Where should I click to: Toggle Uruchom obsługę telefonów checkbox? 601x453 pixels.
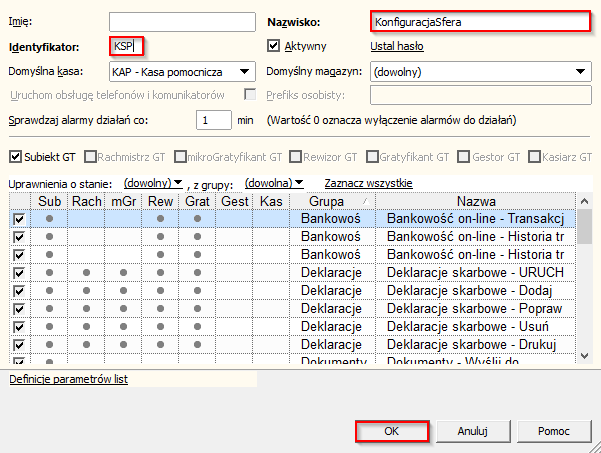(250, 94)
